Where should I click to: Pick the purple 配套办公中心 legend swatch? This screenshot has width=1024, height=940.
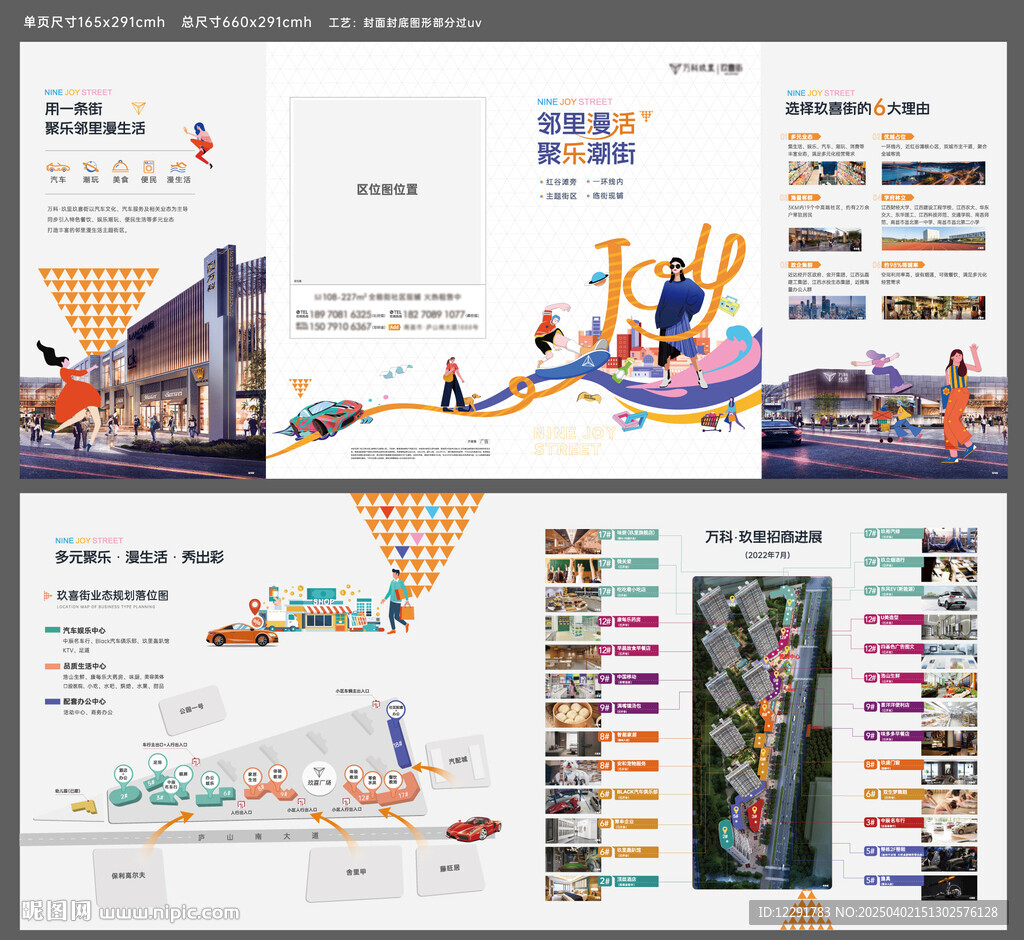(x=52, y=702)
